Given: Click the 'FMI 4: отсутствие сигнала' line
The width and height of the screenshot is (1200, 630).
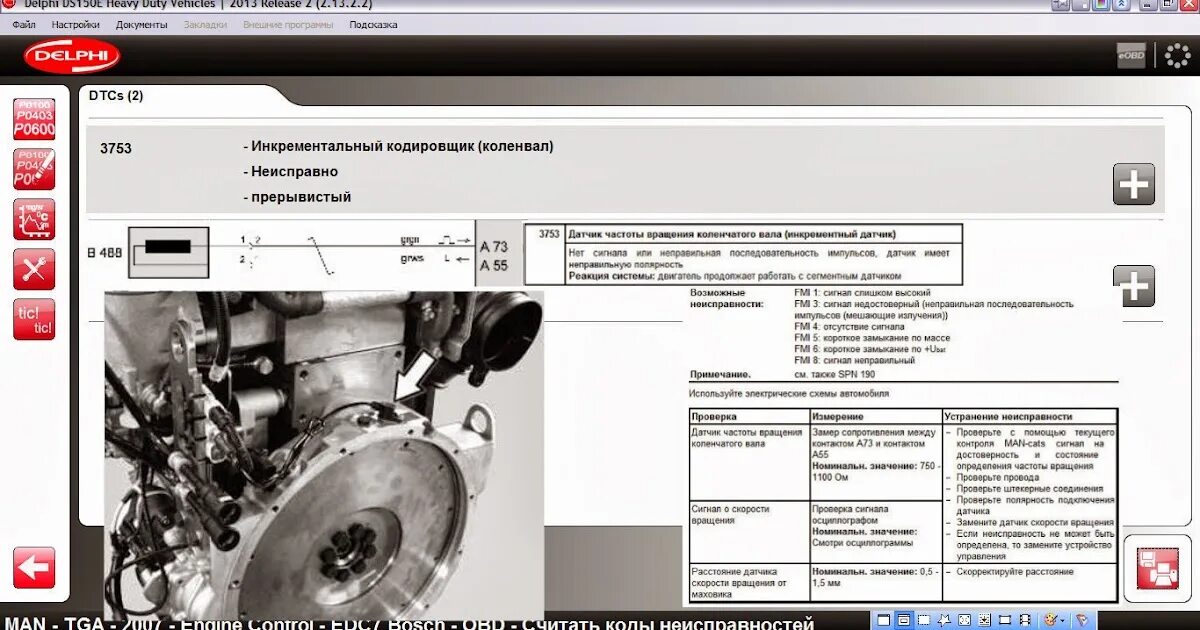Looking at the screenshot, I should [849, 327].
